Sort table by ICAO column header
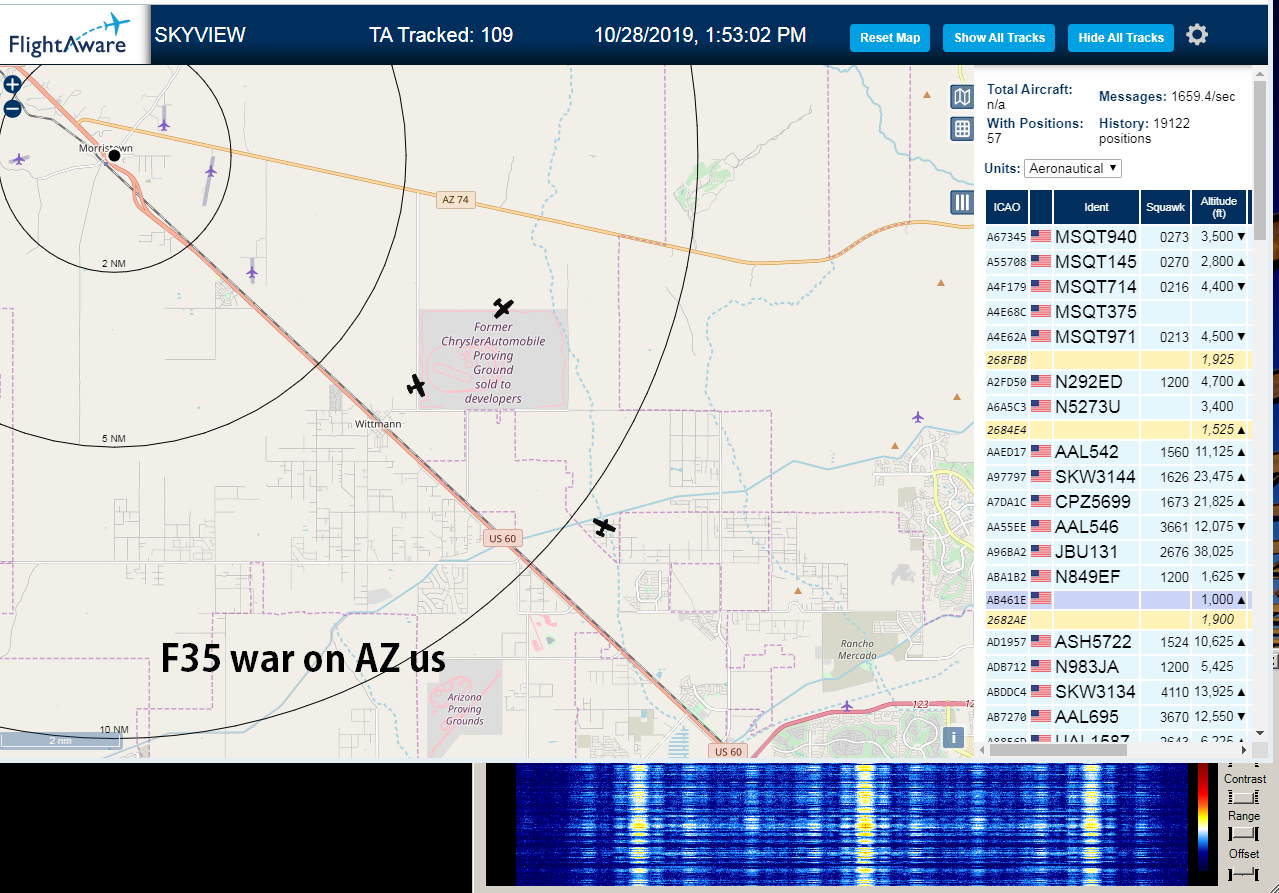This screenshot has height=893, width=1279. tap(1007, 207)
